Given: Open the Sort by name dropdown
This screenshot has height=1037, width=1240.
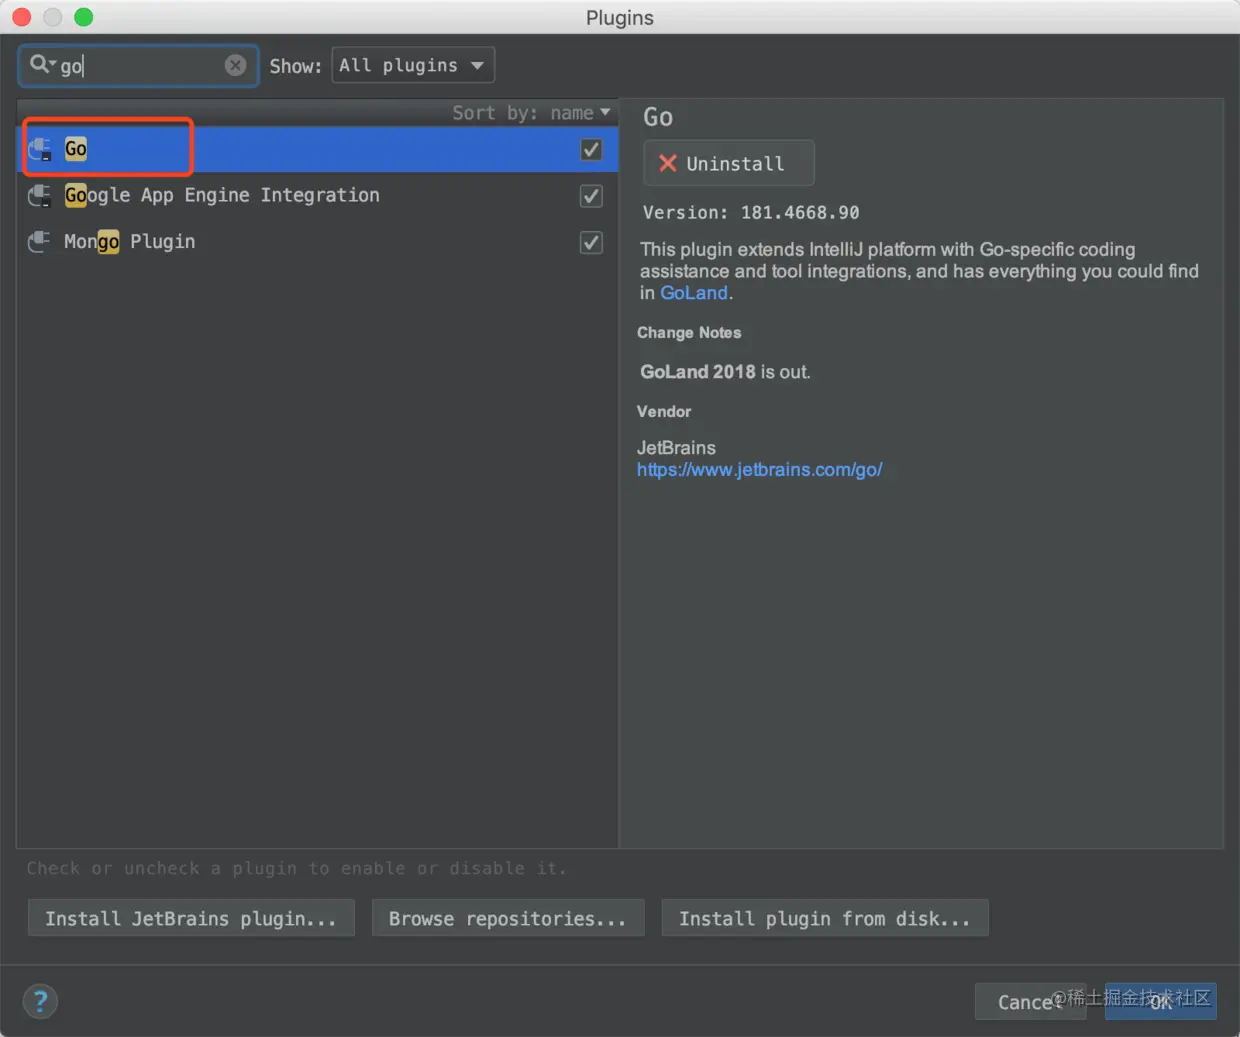Looking at the screenshot, I should point(531,113).
